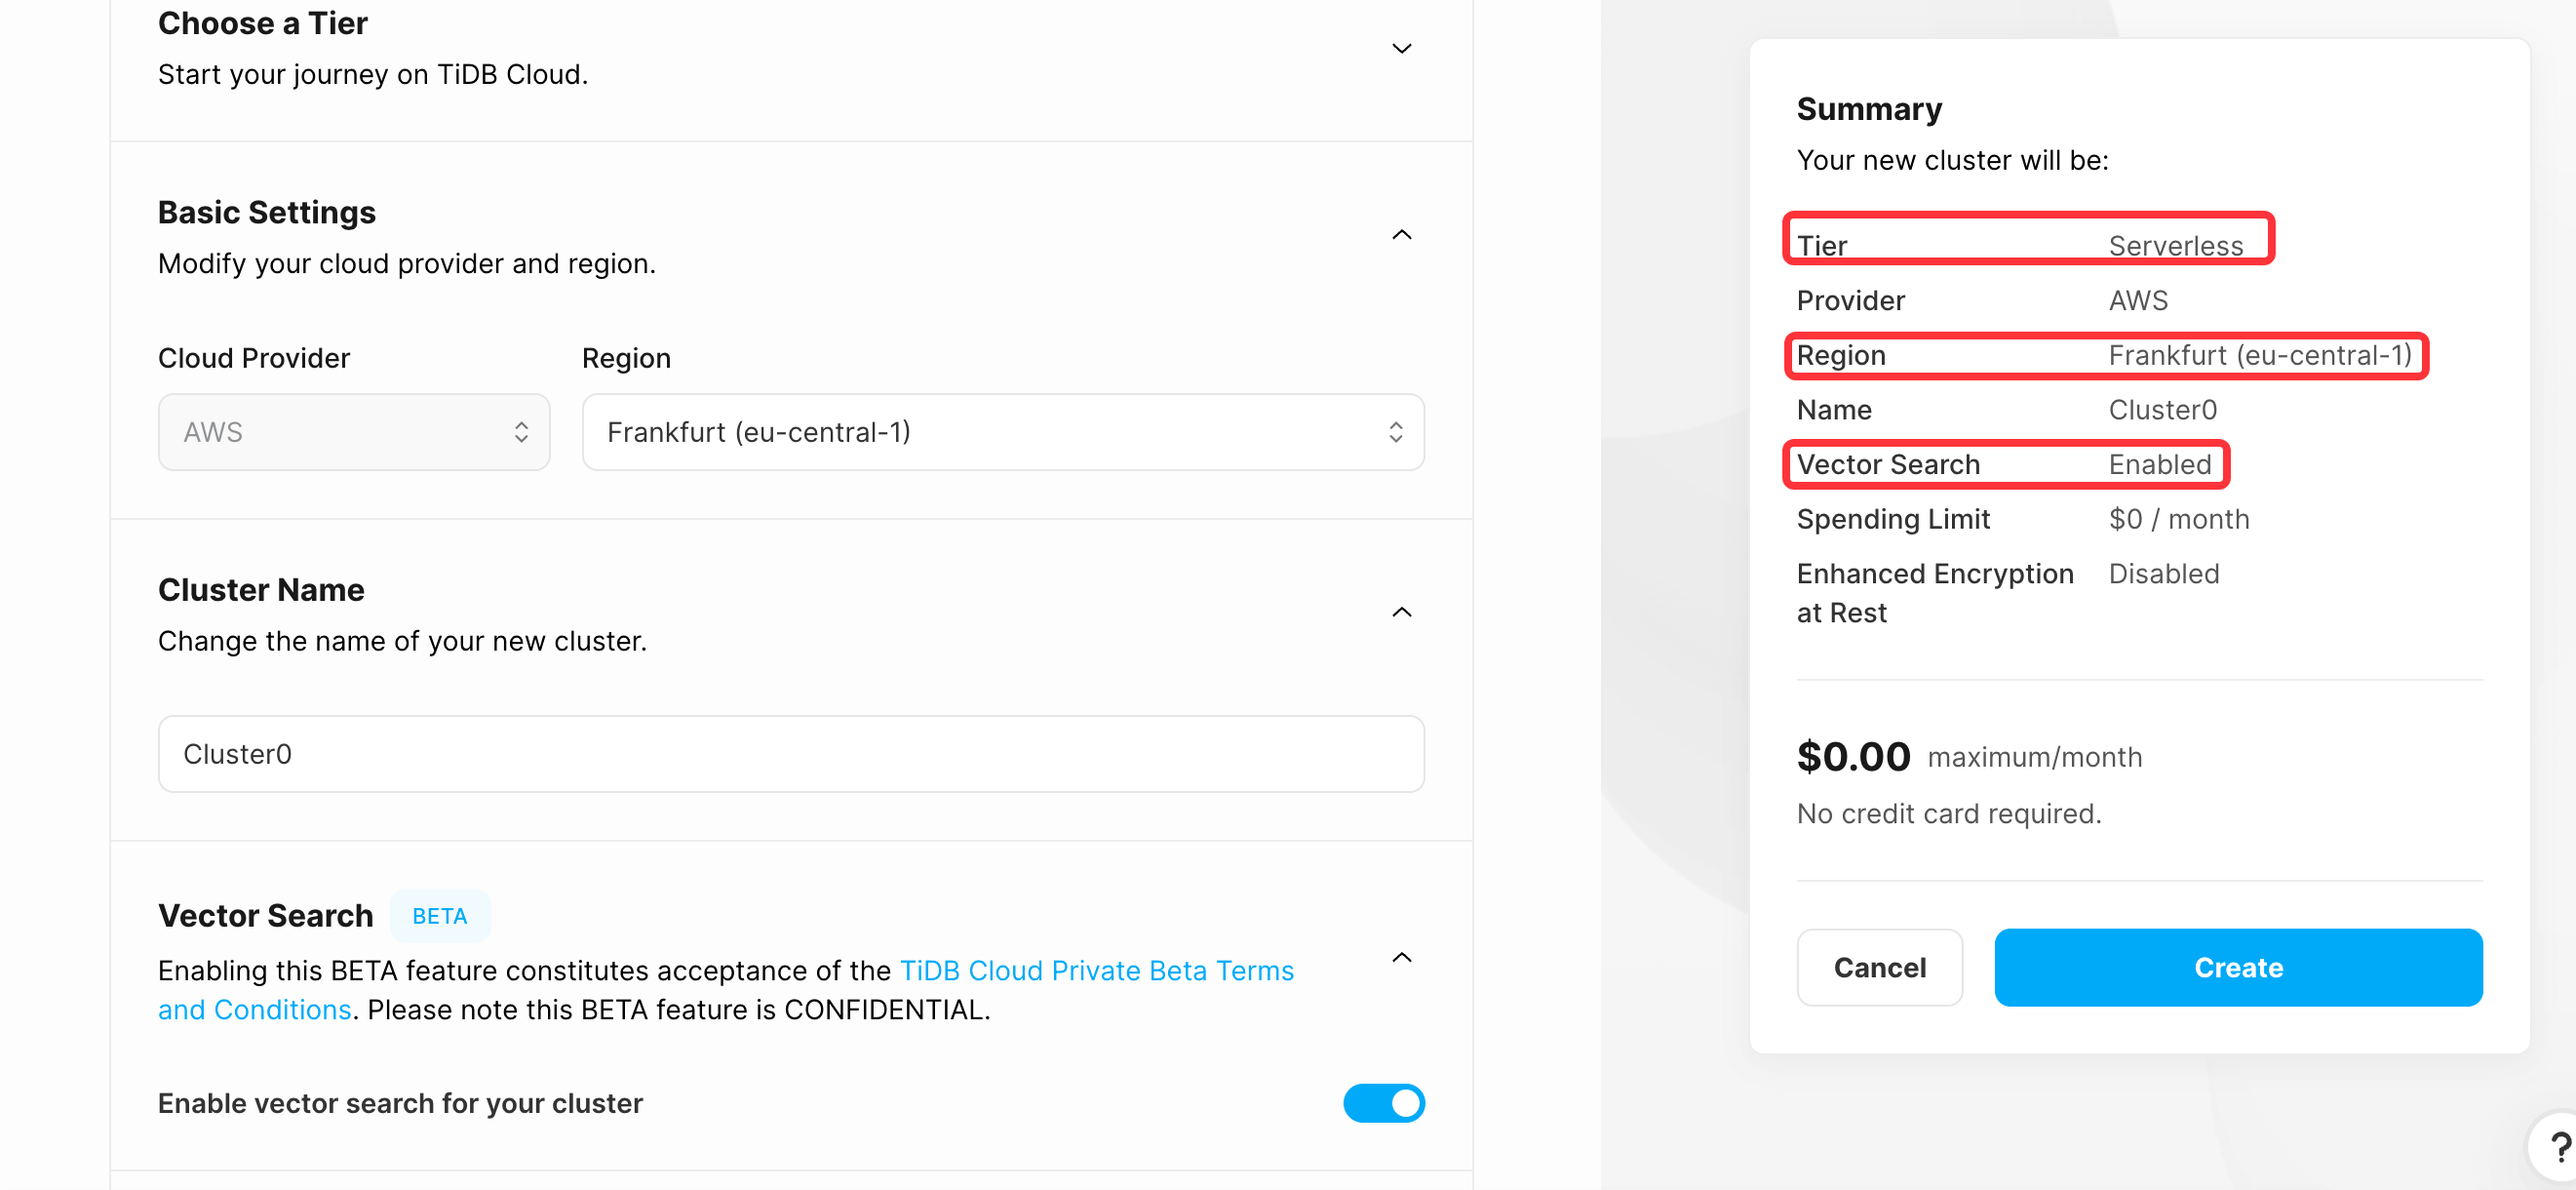Viewport: 2576px width, 1190px height.
Task: Click the Cluster0 name input field
Action: (790, 754)
